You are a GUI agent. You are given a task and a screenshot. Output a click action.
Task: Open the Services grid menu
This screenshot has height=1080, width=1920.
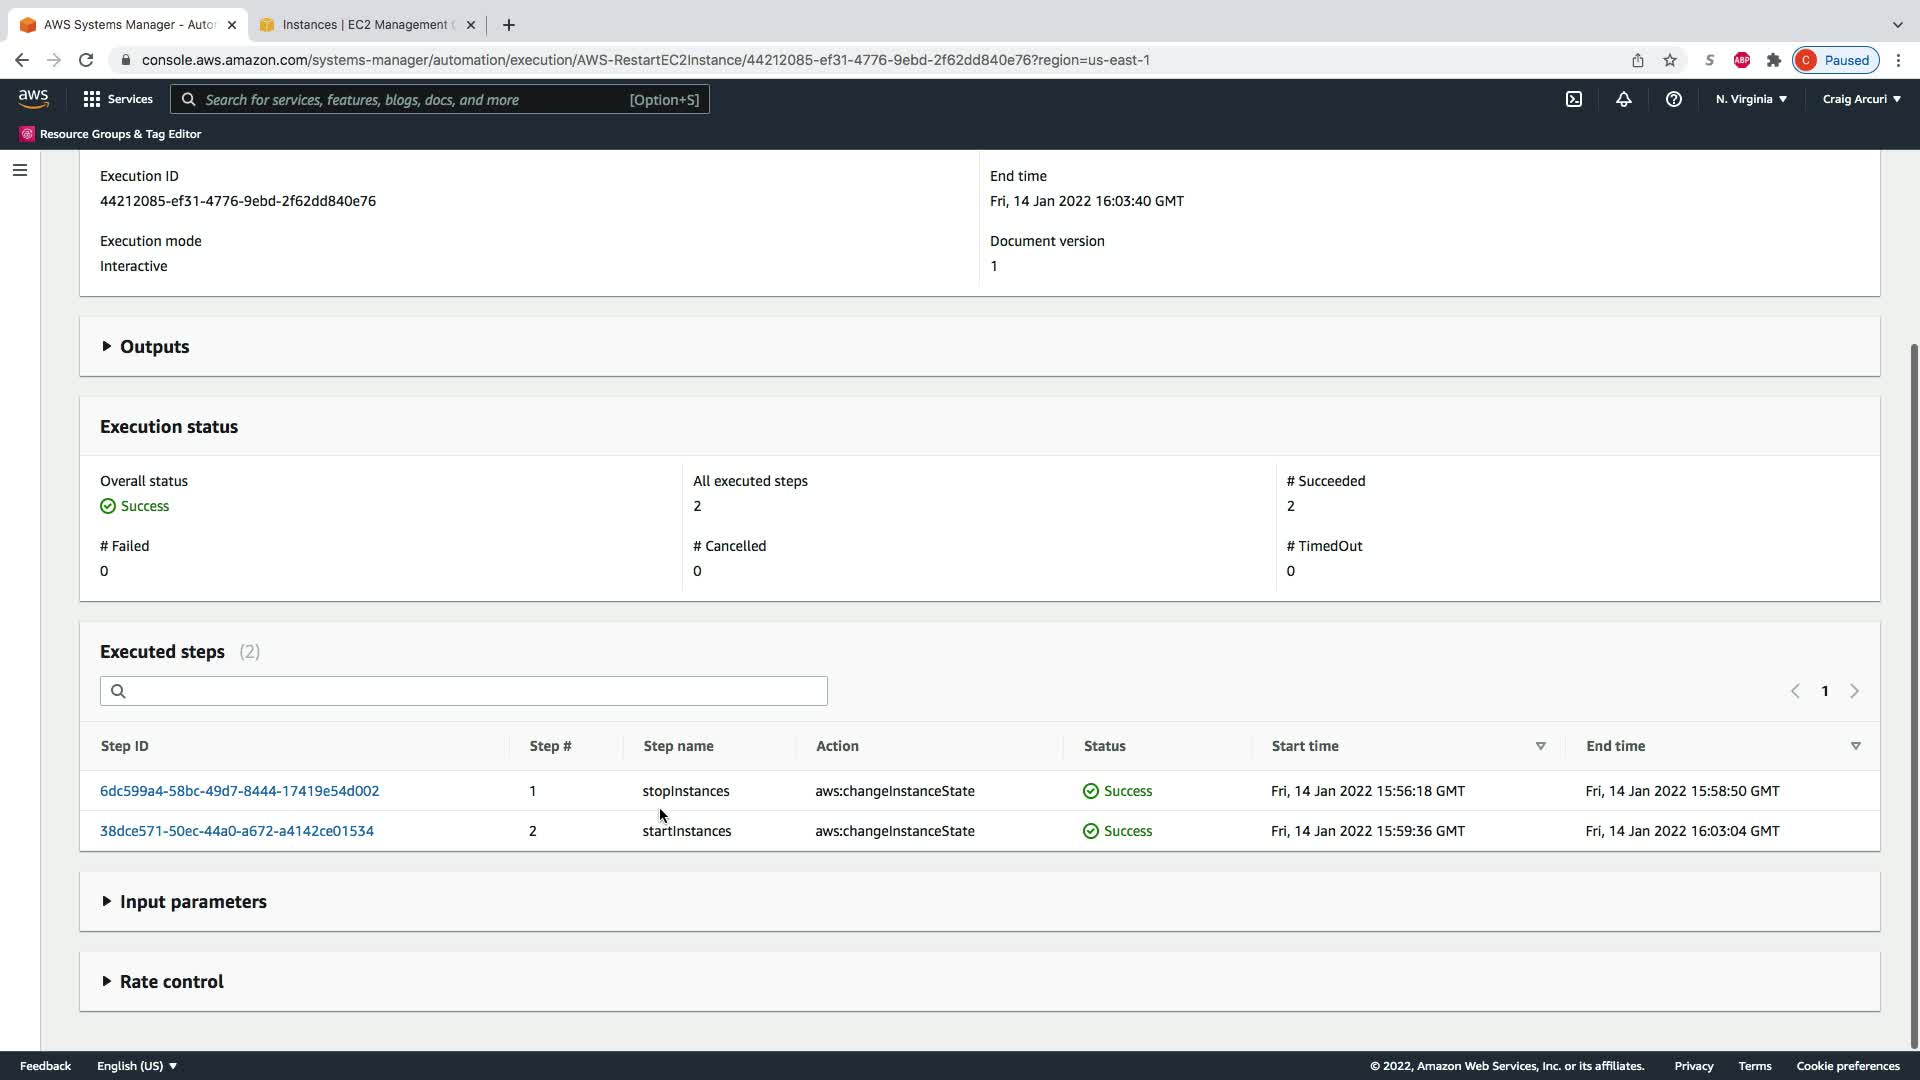[x=118, y=99]
